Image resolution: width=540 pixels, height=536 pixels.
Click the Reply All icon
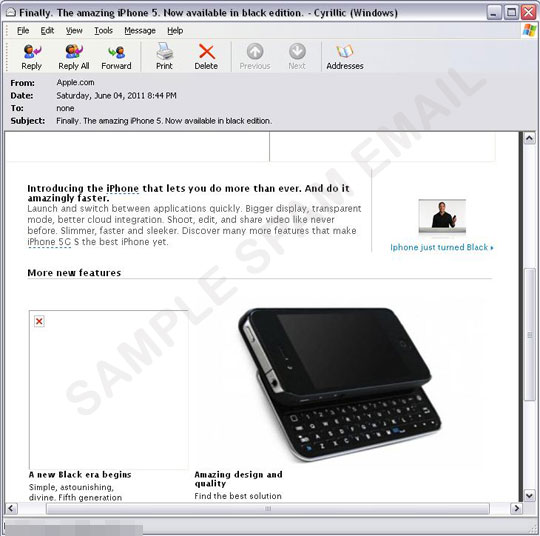point(74,56)
